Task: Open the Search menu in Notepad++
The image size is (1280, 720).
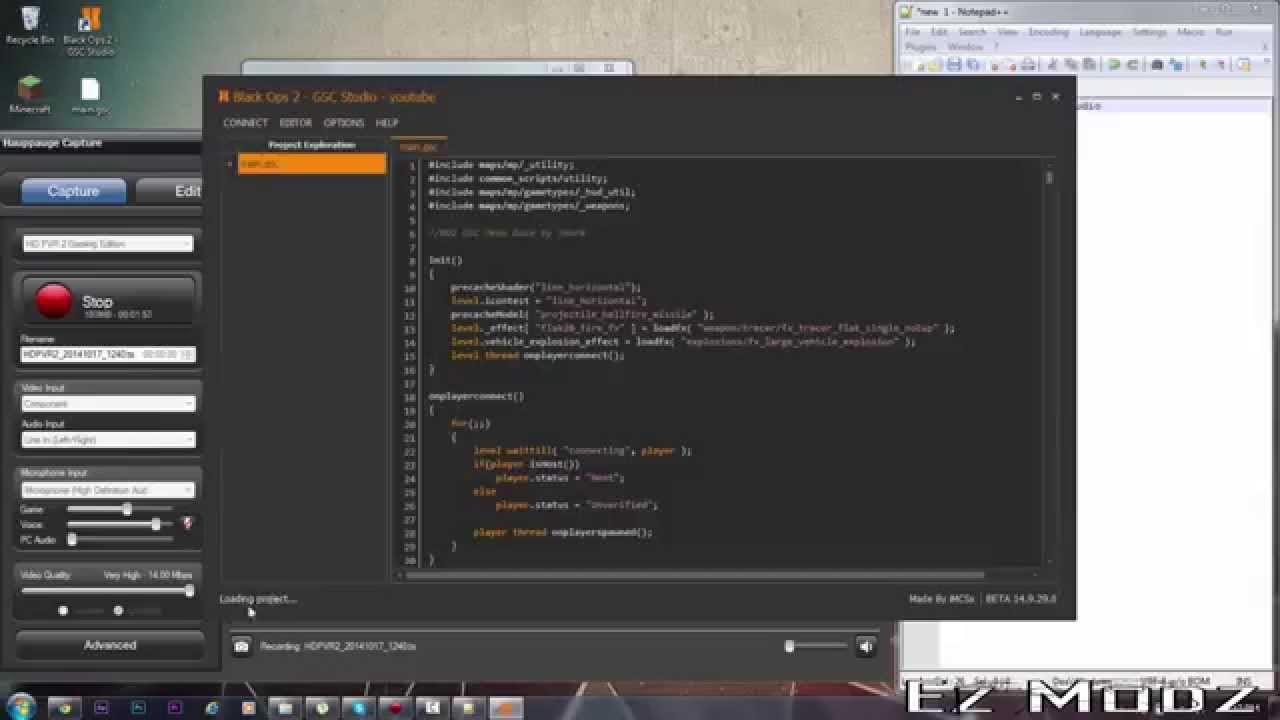Action: (972, 32)
